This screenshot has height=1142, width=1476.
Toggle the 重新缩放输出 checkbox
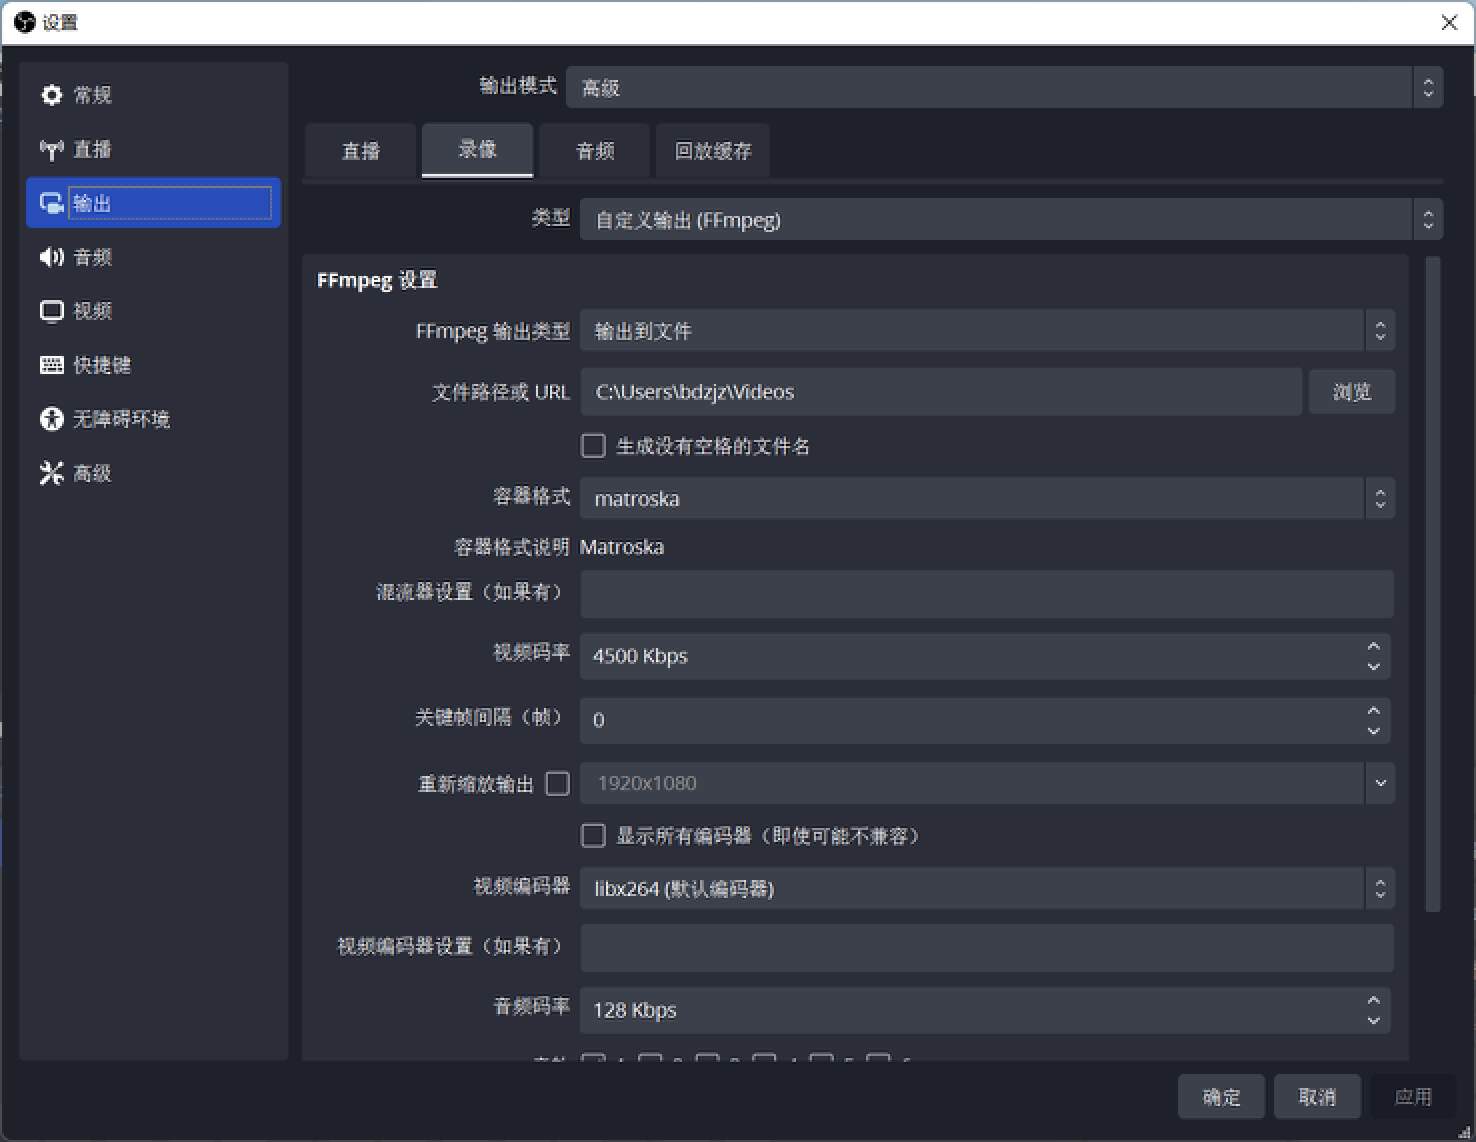pyautogui.click(x=557, y=783)
